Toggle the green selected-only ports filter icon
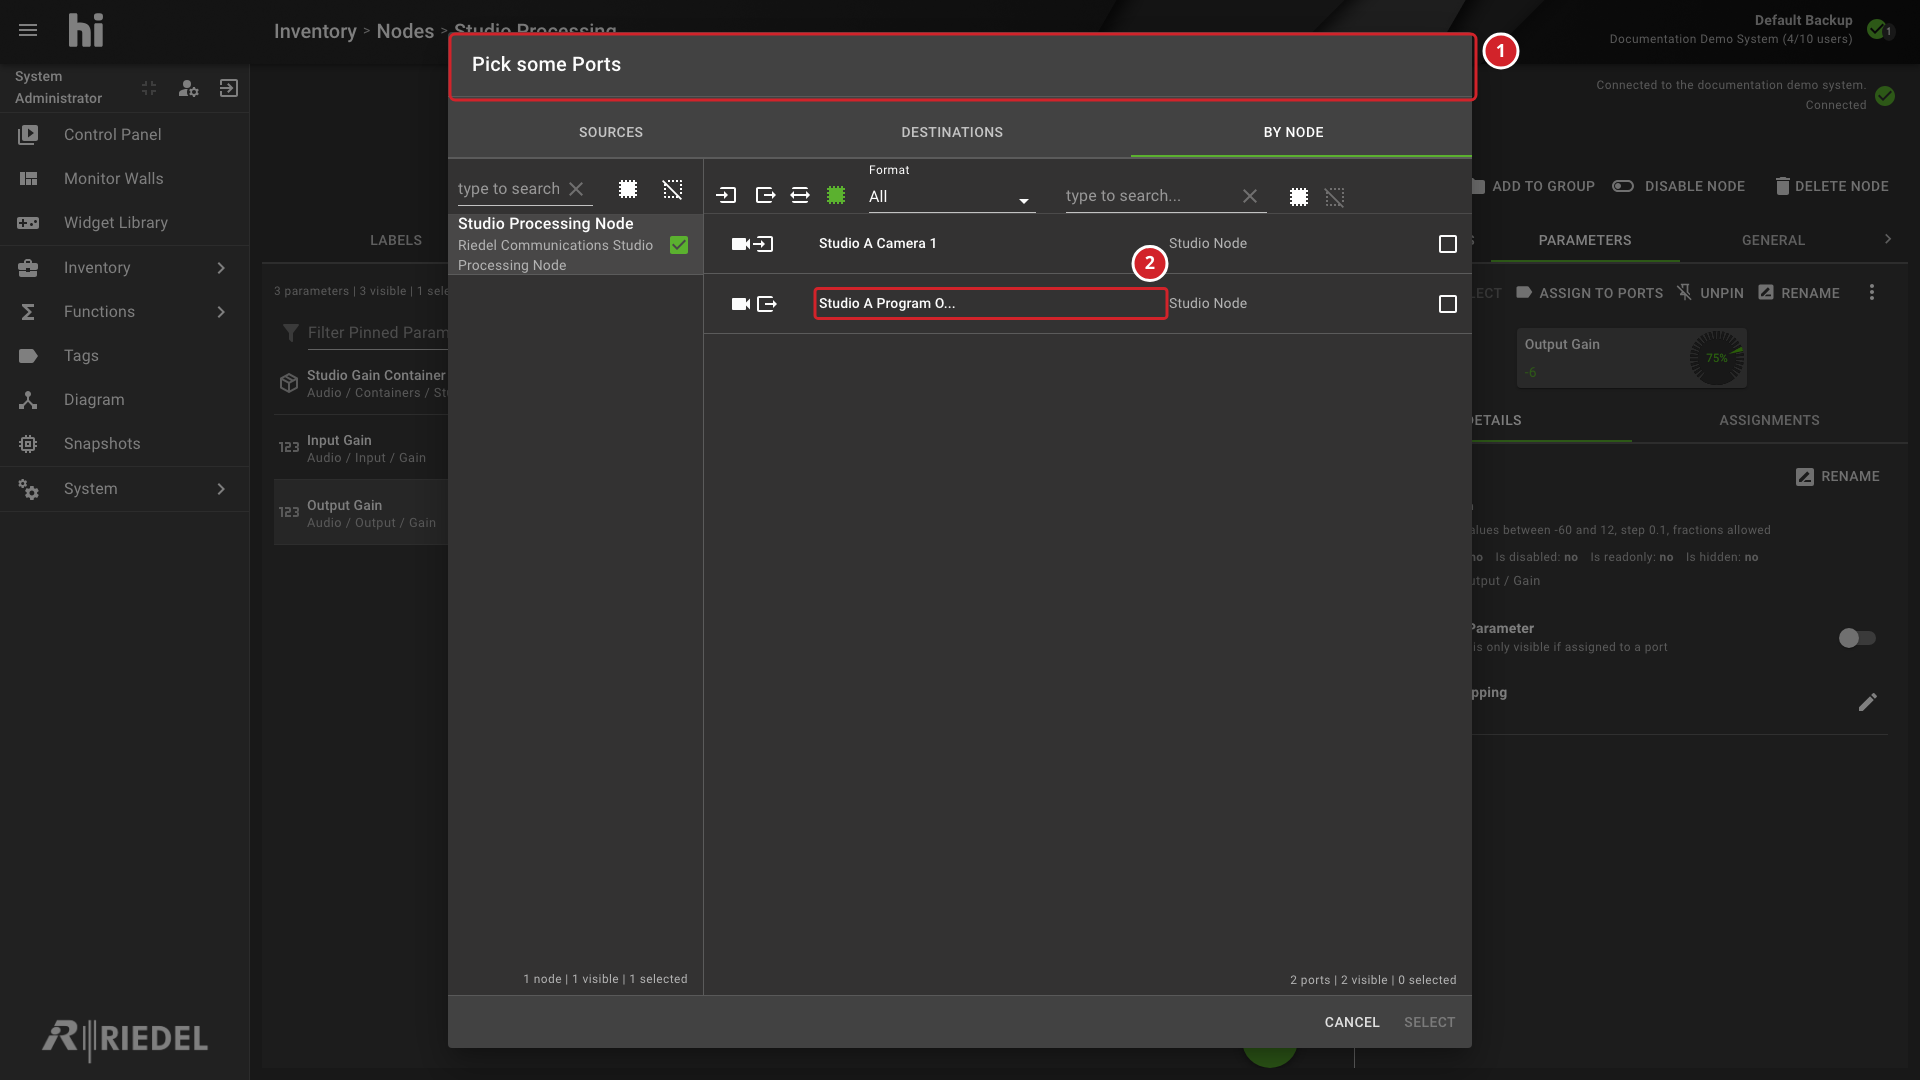 tap(836, 196)
